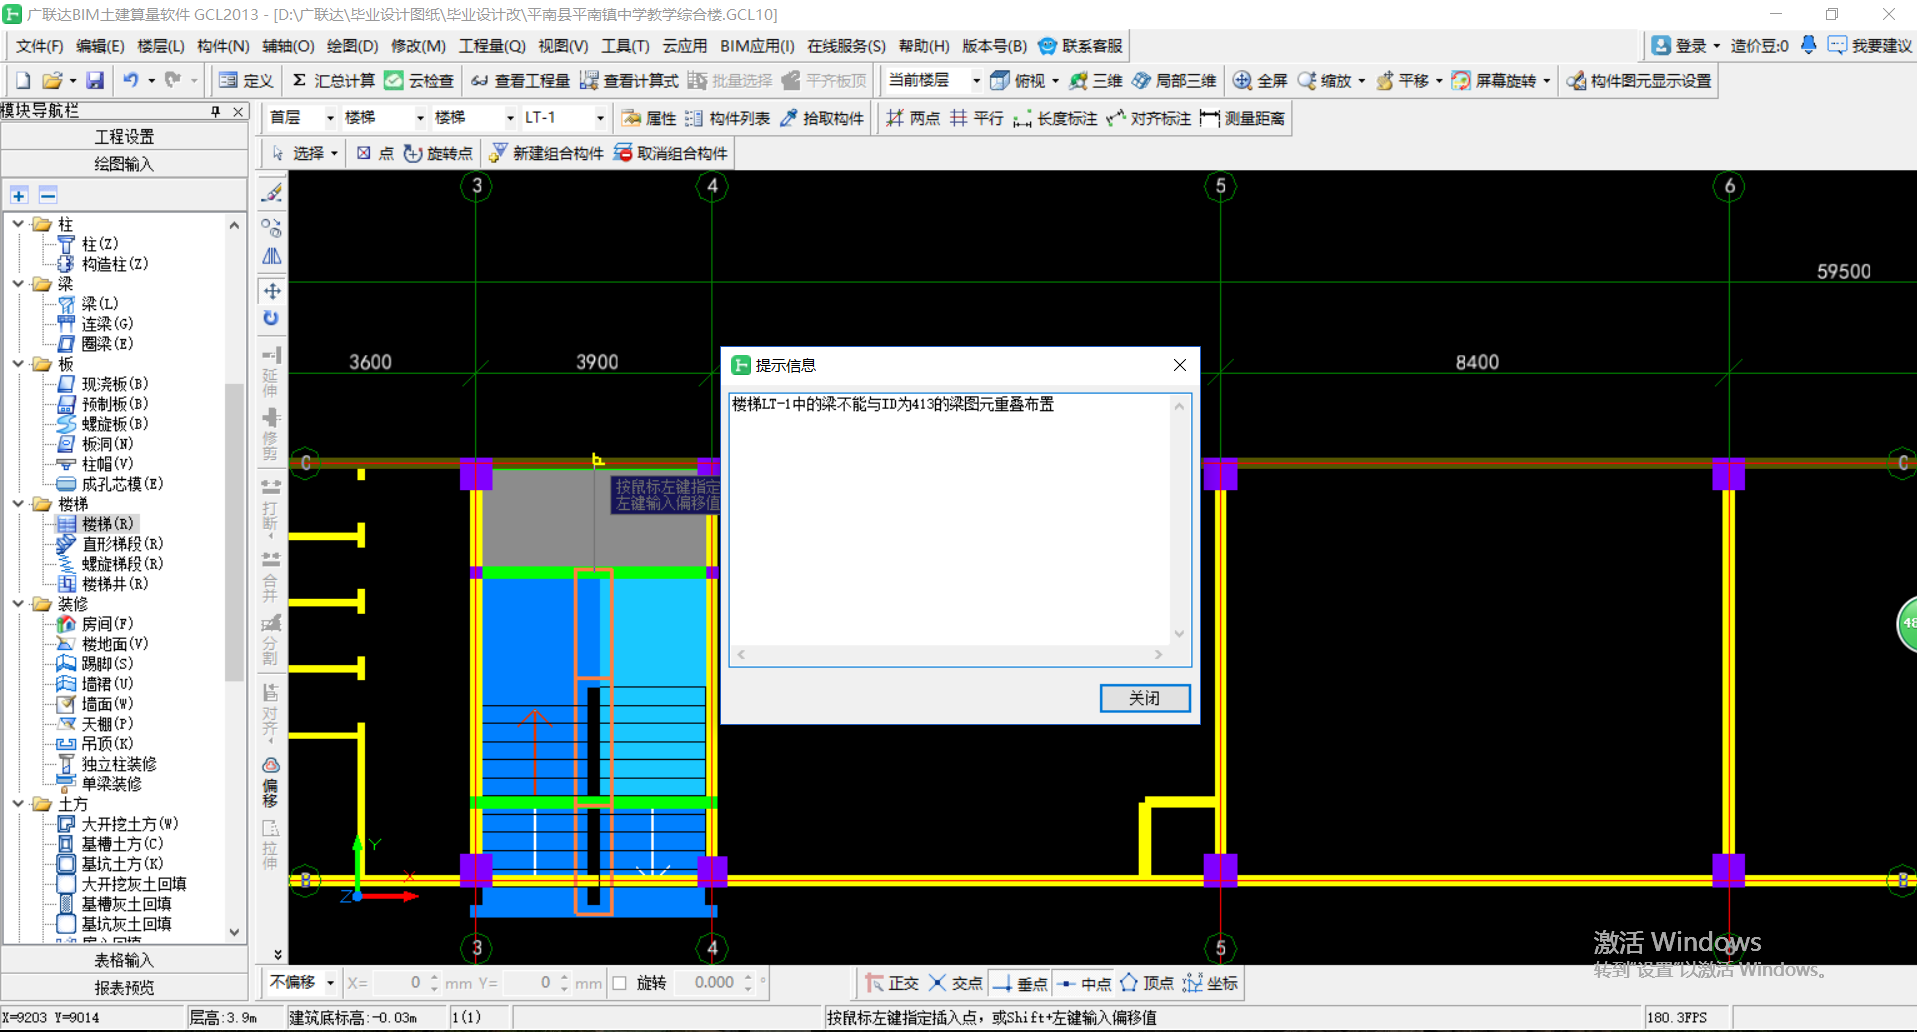Click the mirror tool in vertical toolbar
The width and height of the screenshot is (1917, 1032).
pos(271,257)
